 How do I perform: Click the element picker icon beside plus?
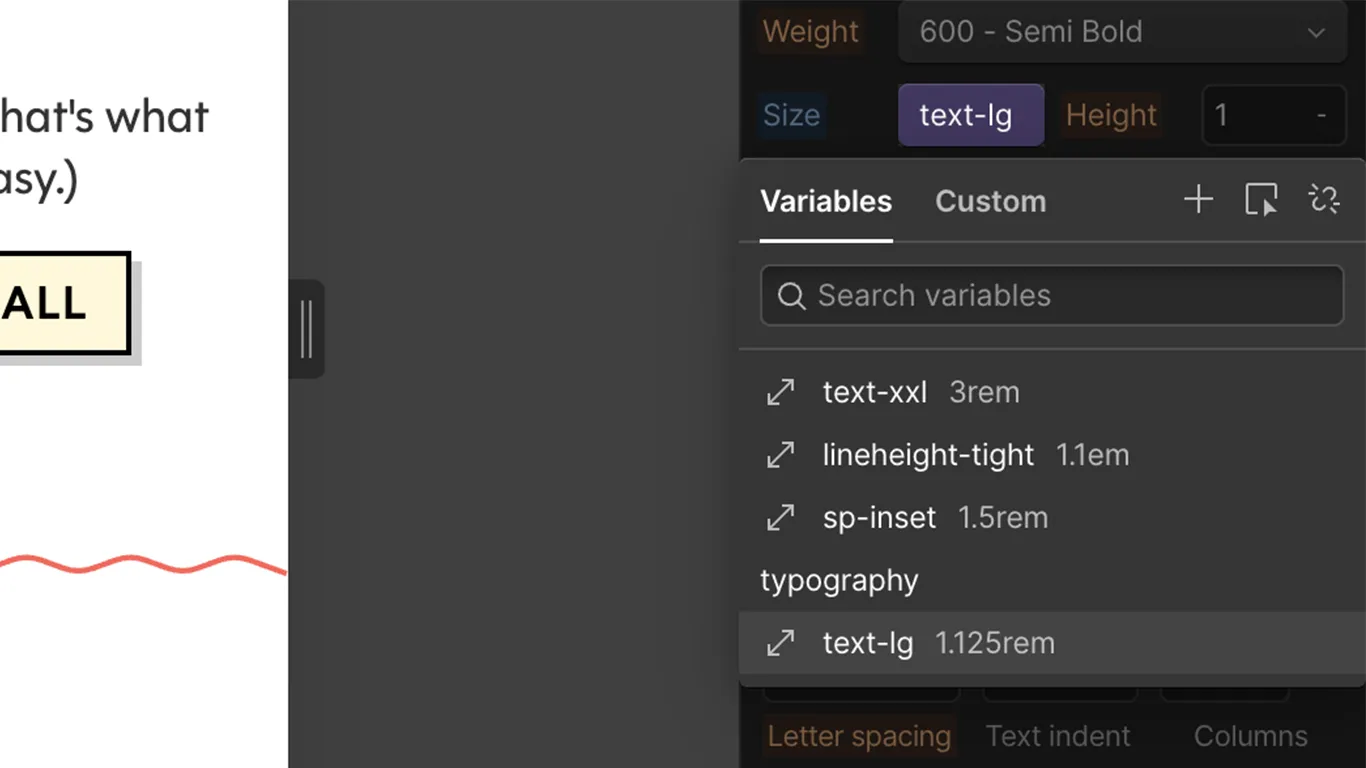[1261, 200]
